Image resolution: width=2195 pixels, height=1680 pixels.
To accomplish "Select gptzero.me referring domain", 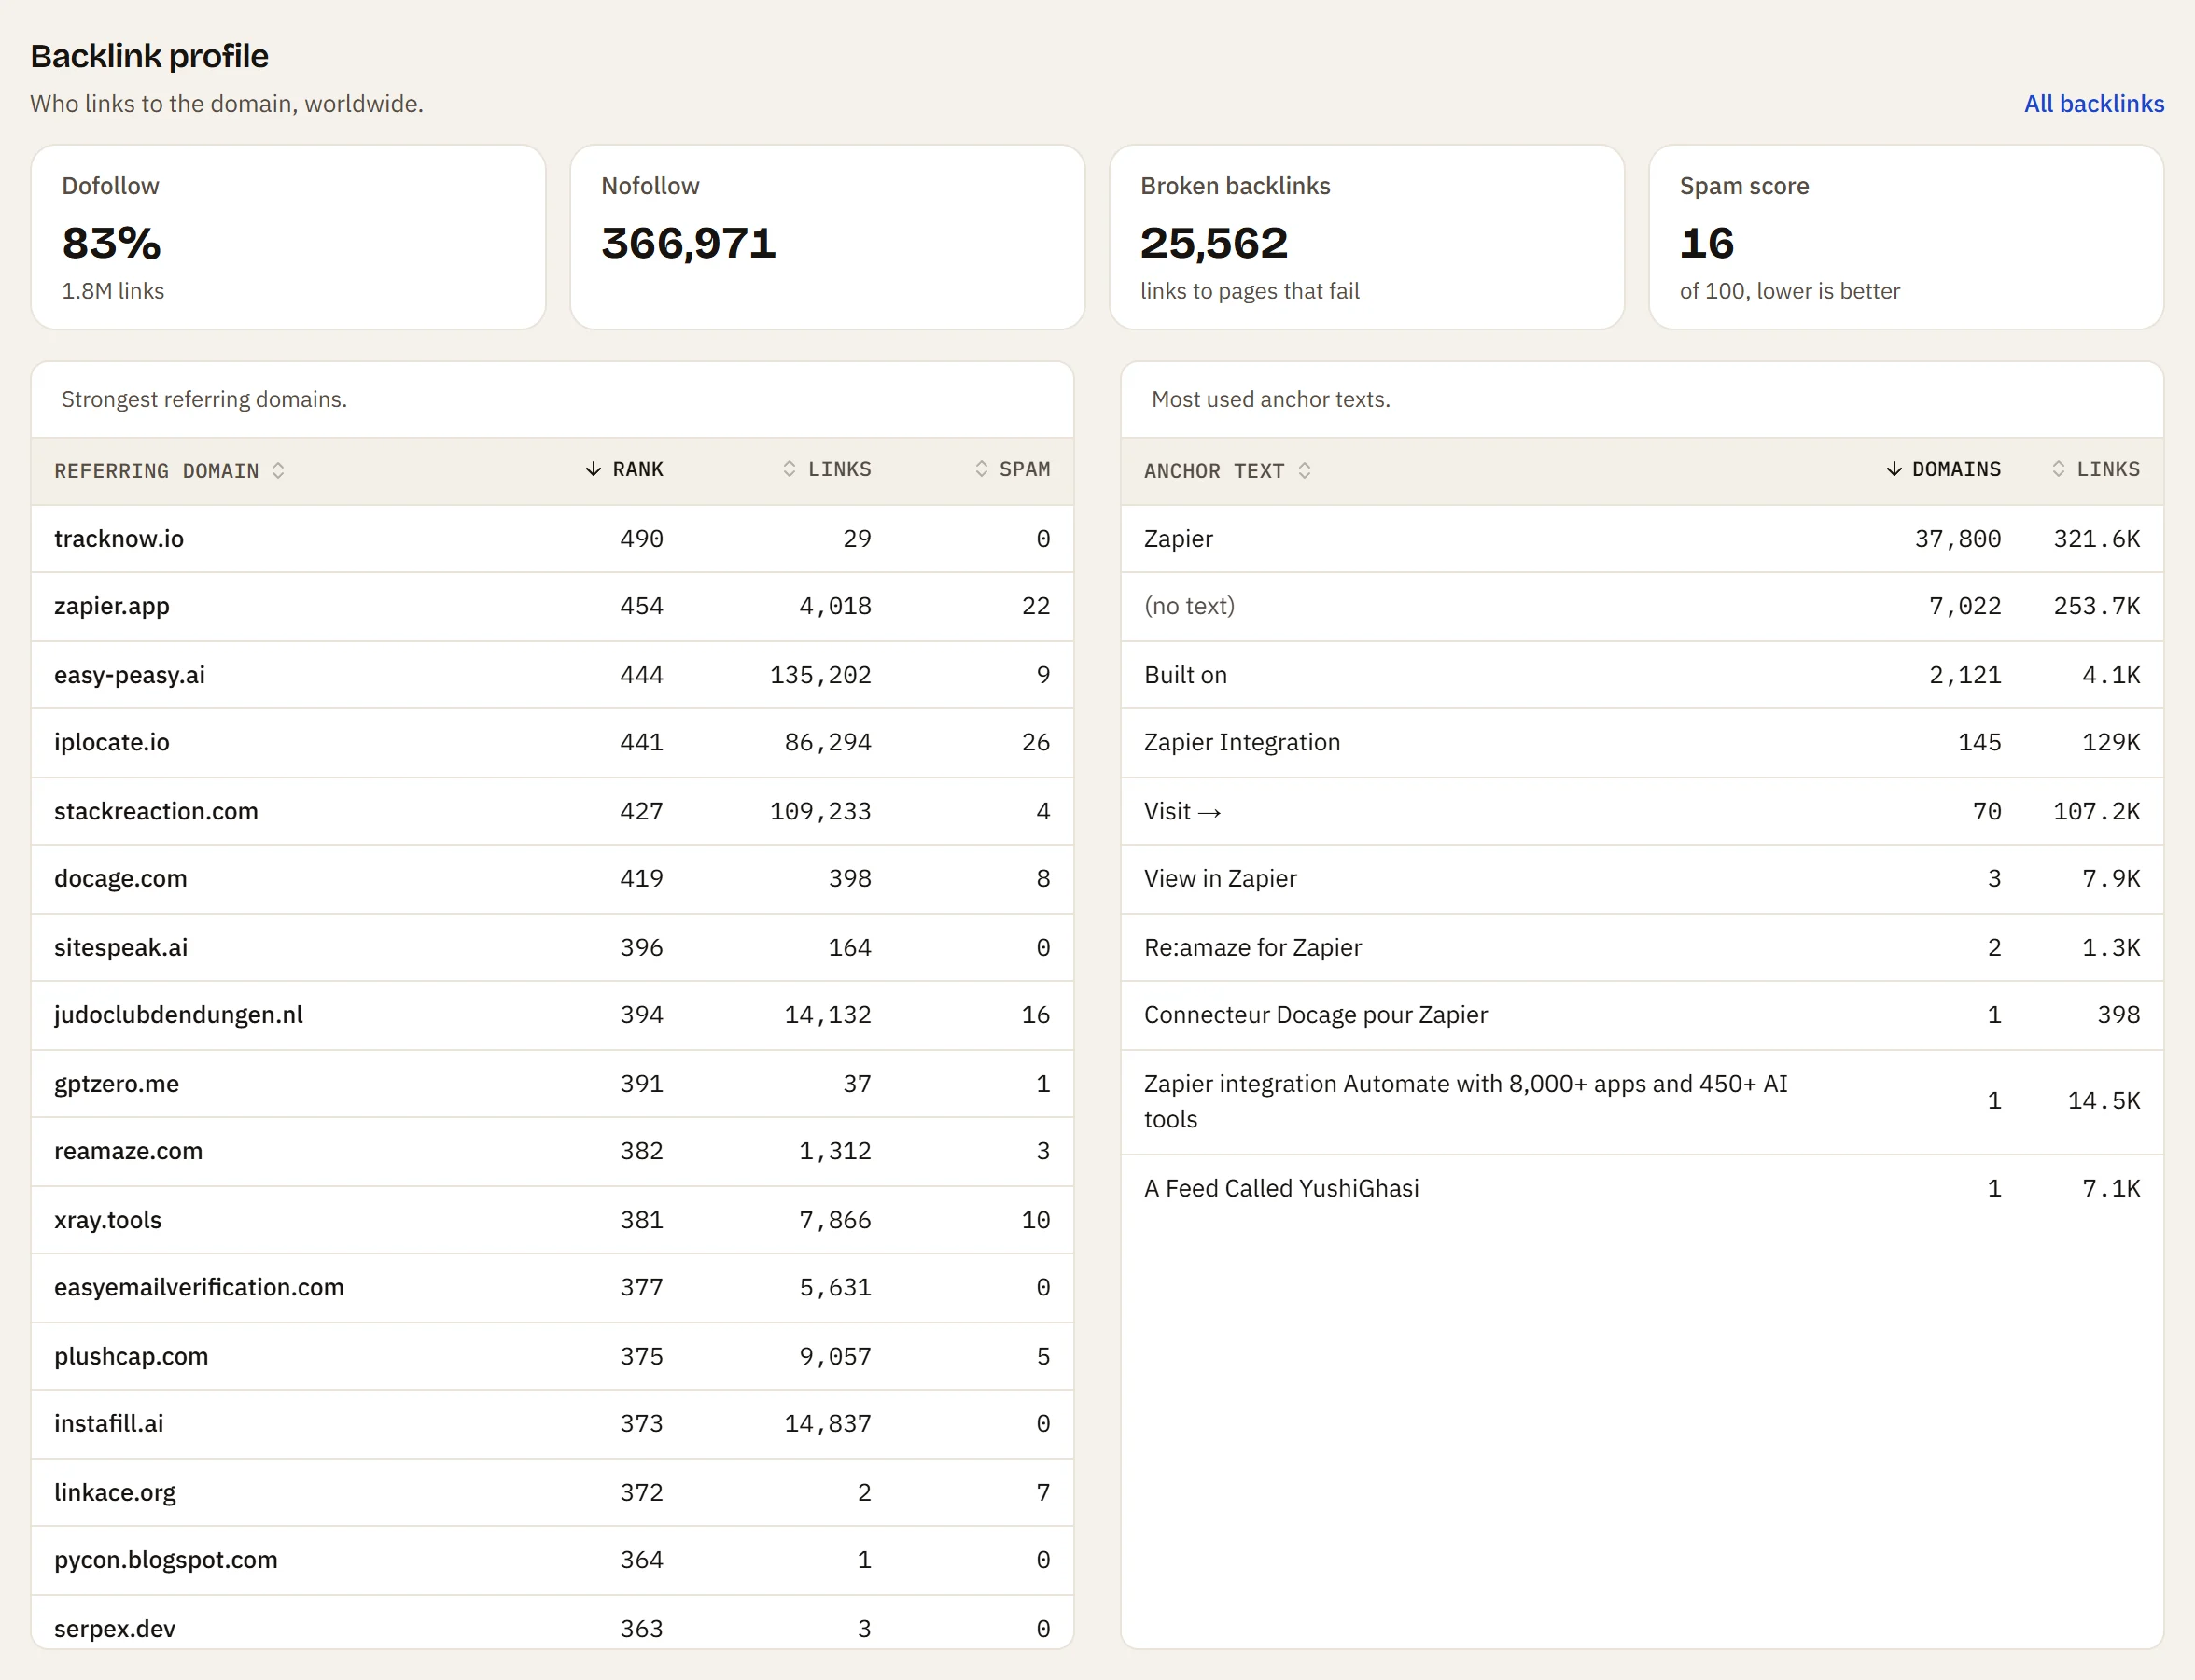I will 116,1083.
